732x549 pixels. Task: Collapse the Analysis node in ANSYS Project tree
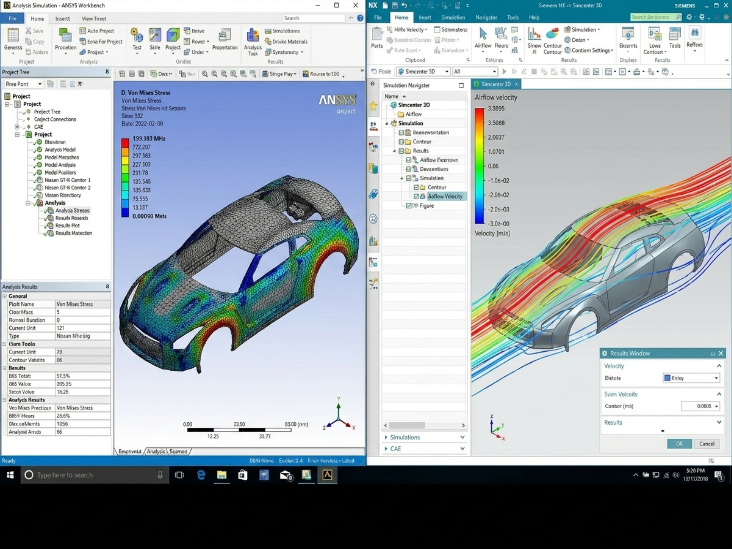(28, 203)
